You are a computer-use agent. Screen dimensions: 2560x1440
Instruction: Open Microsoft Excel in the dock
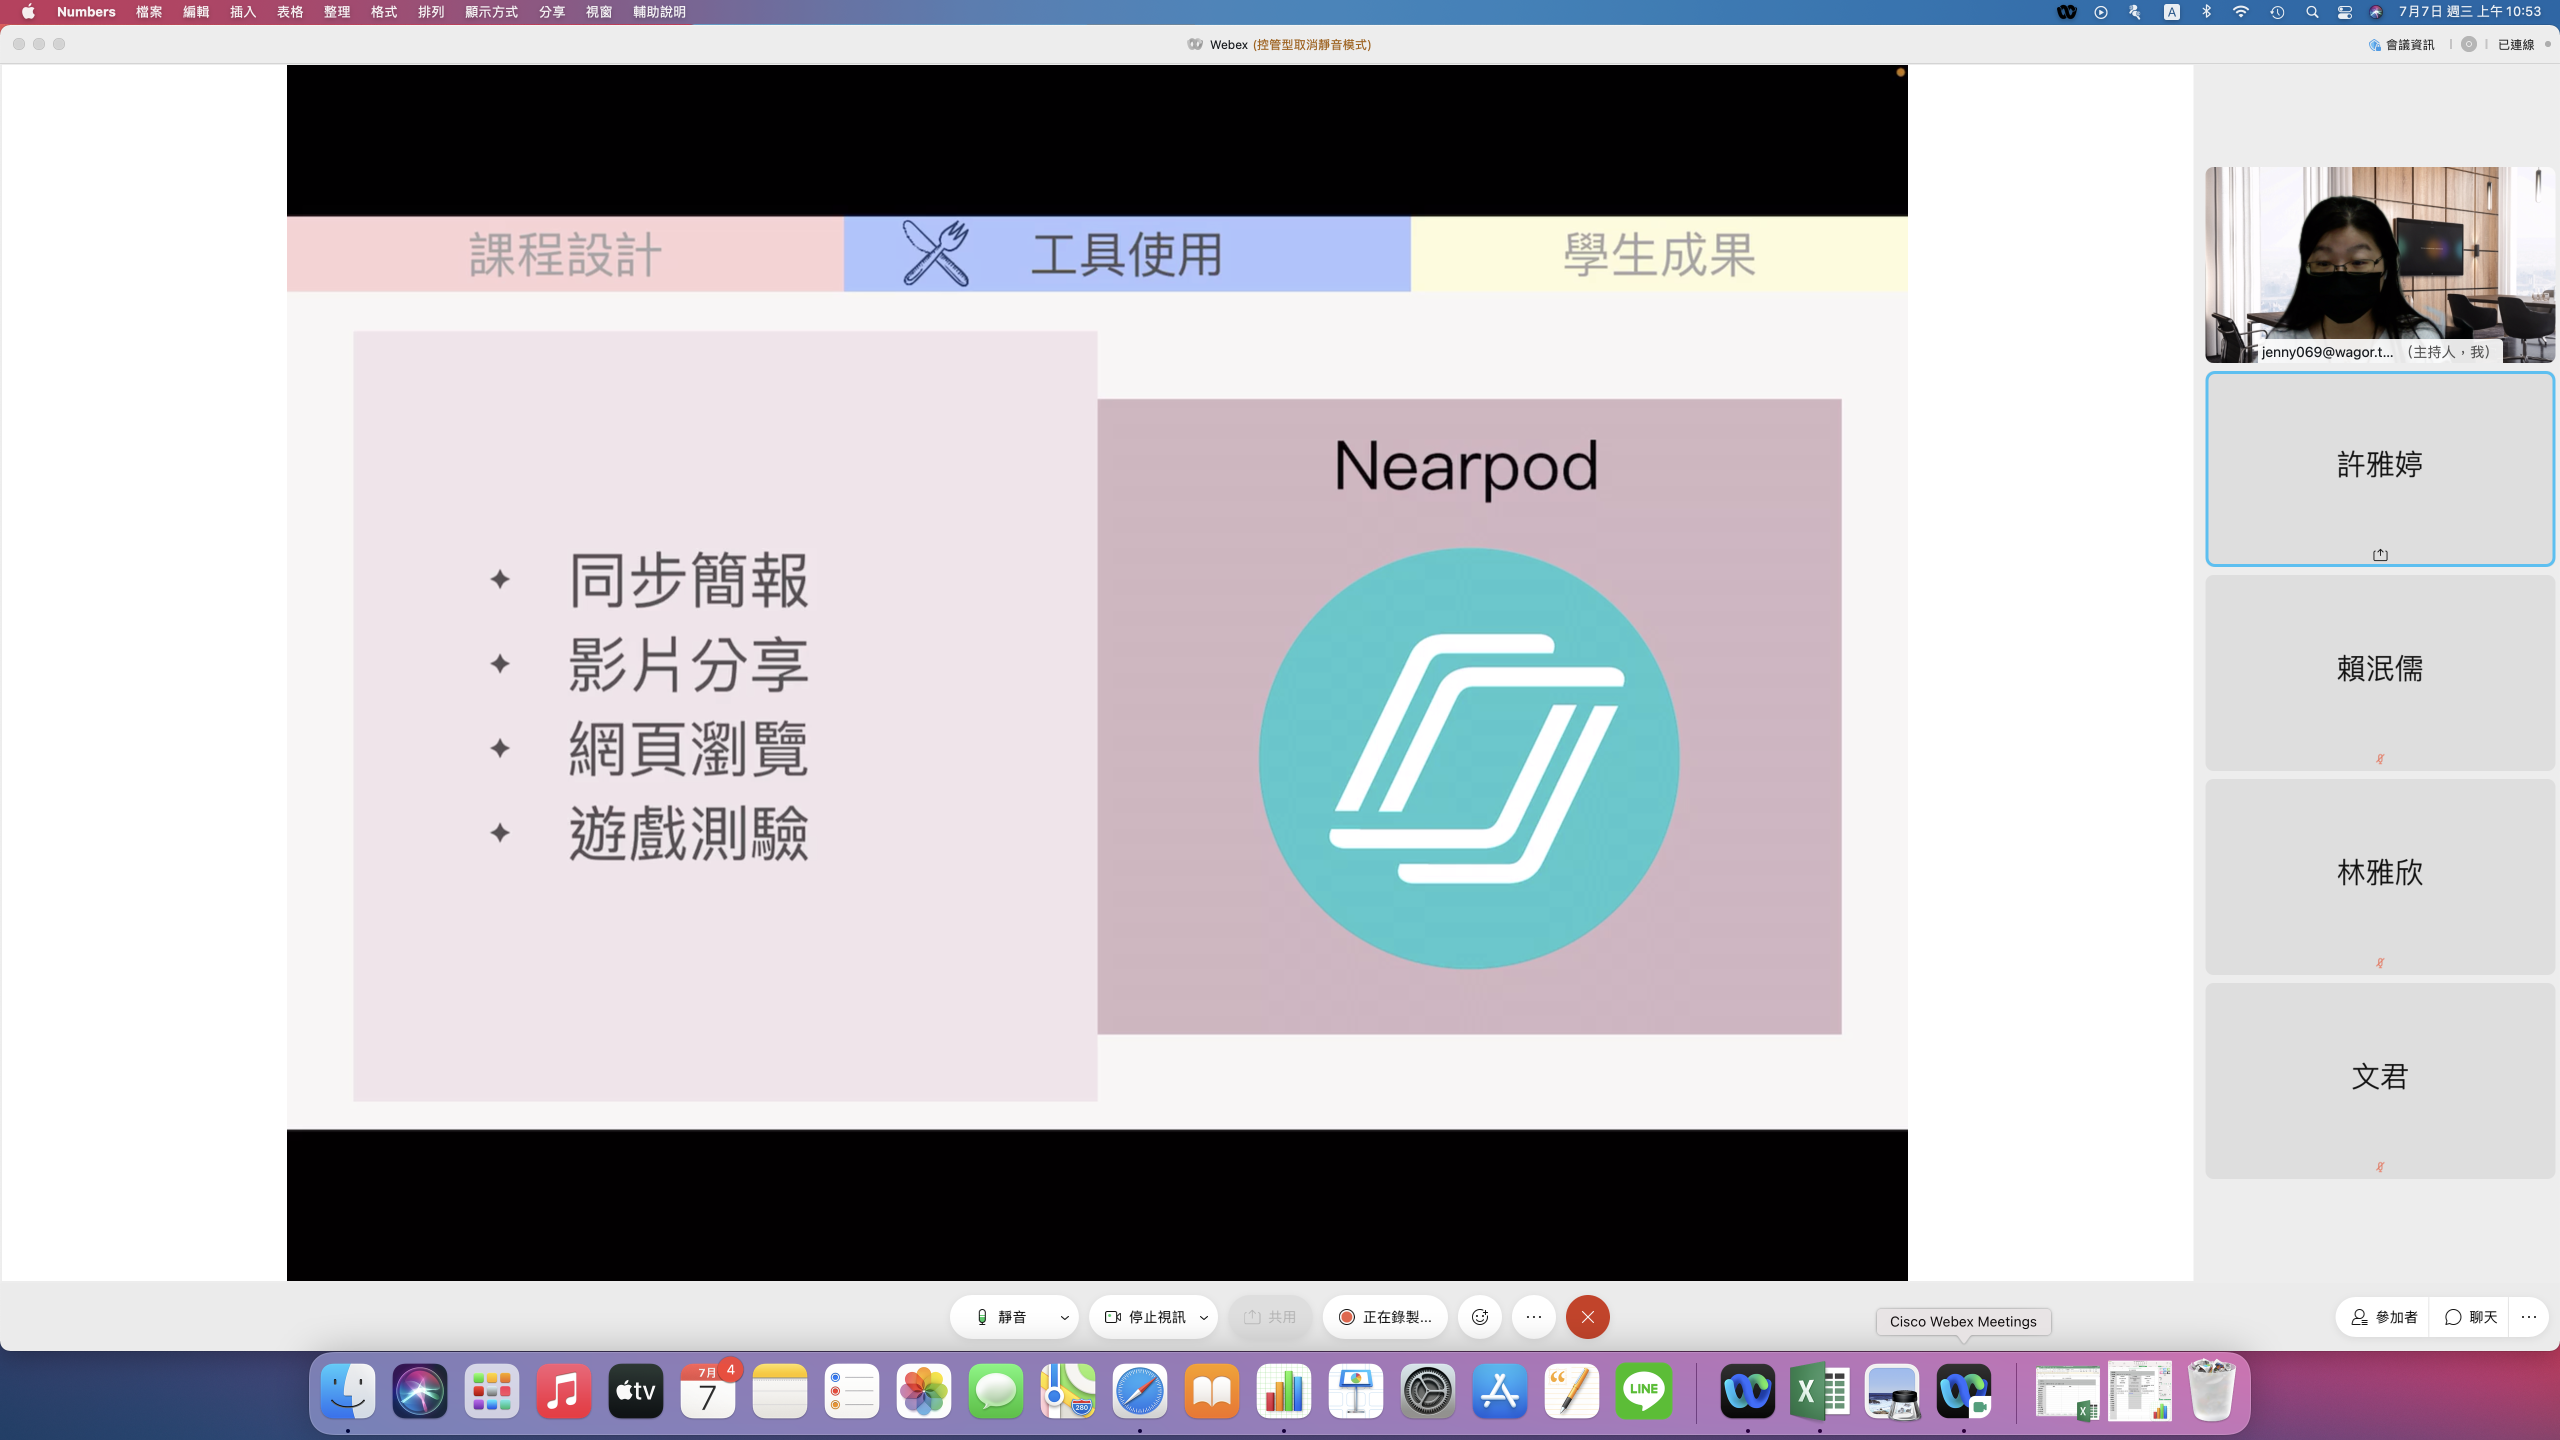point(1819,1391)
